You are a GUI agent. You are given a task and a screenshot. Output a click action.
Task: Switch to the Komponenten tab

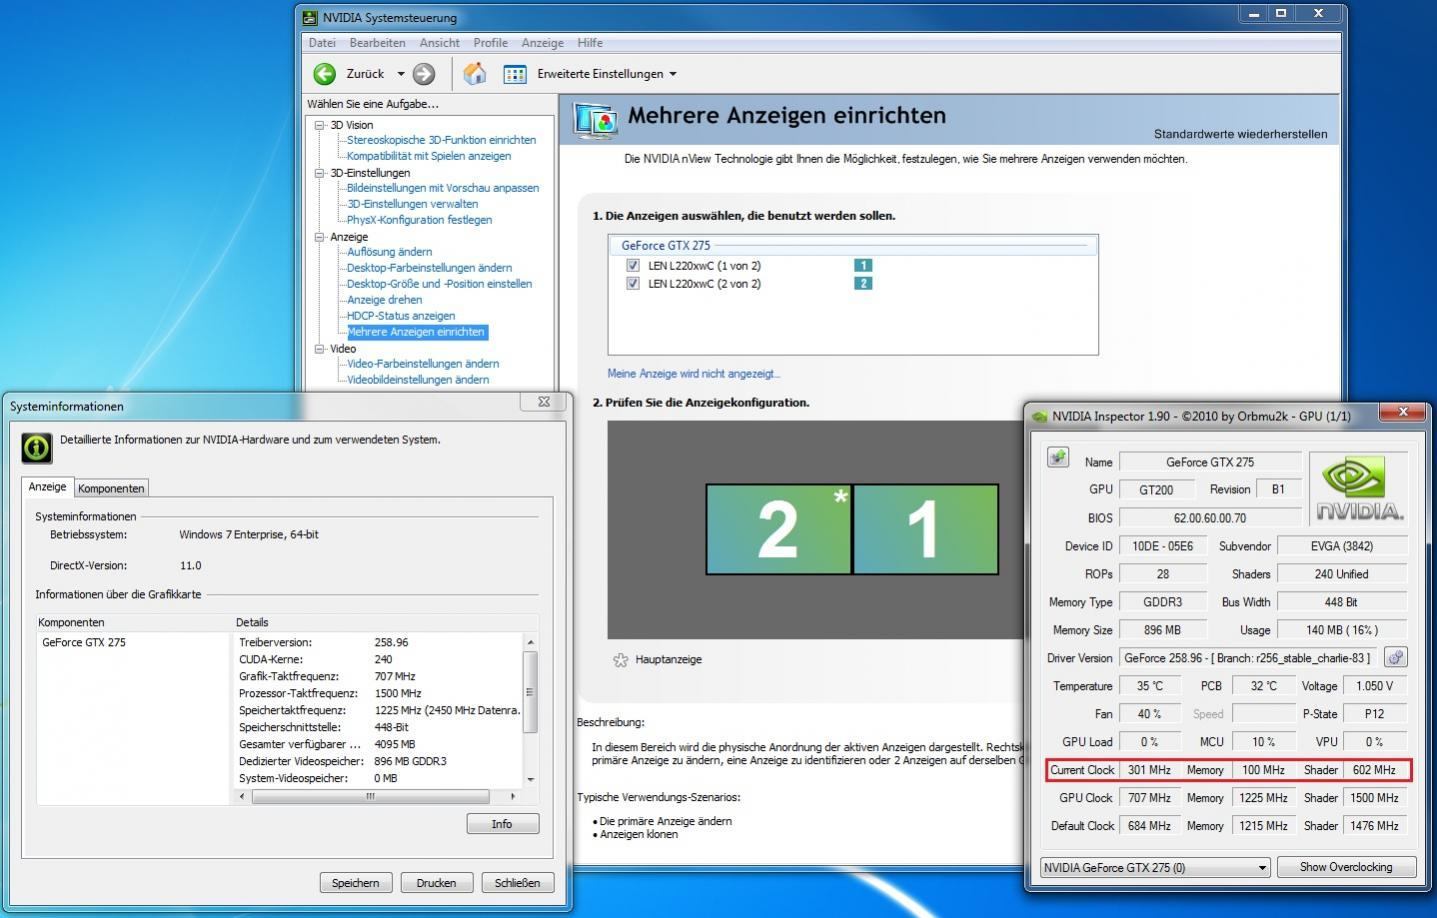111,488
